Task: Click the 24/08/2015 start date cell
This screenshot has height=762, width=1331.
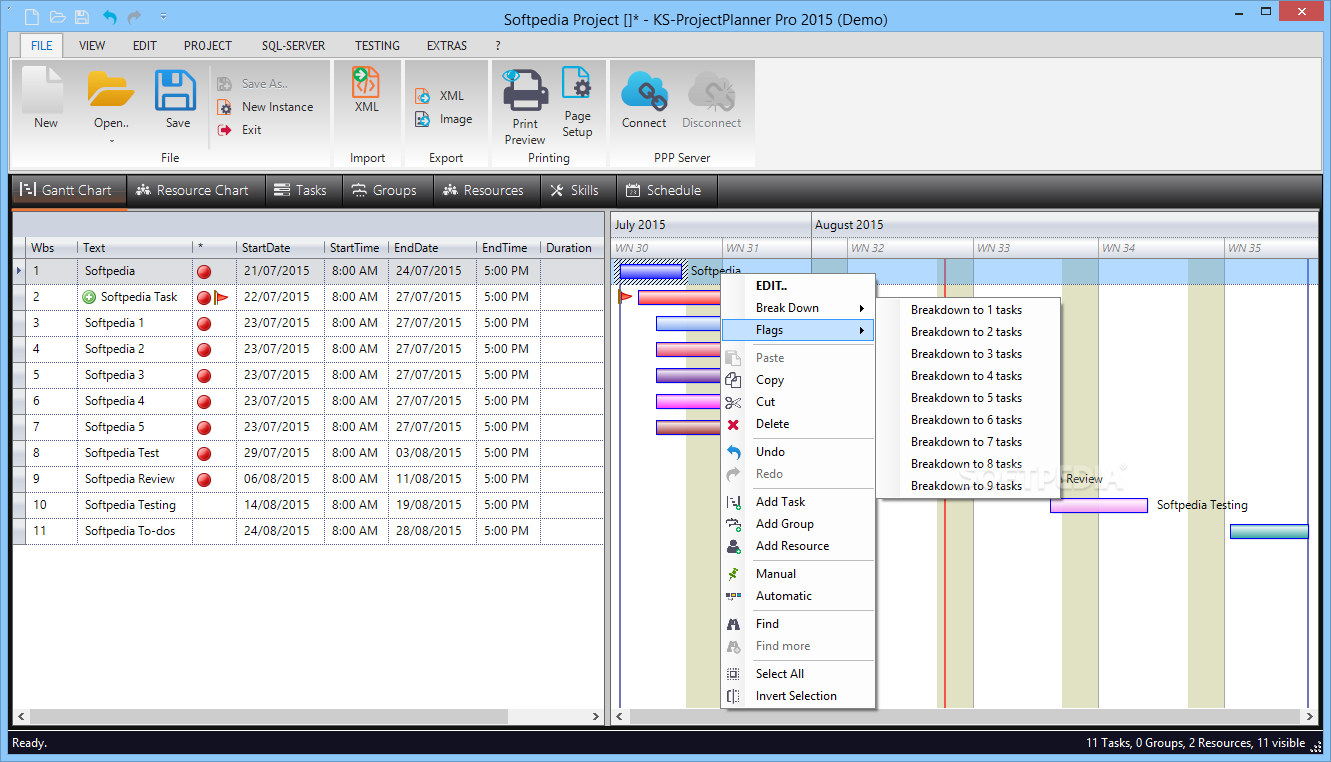Action: (280, 531)
